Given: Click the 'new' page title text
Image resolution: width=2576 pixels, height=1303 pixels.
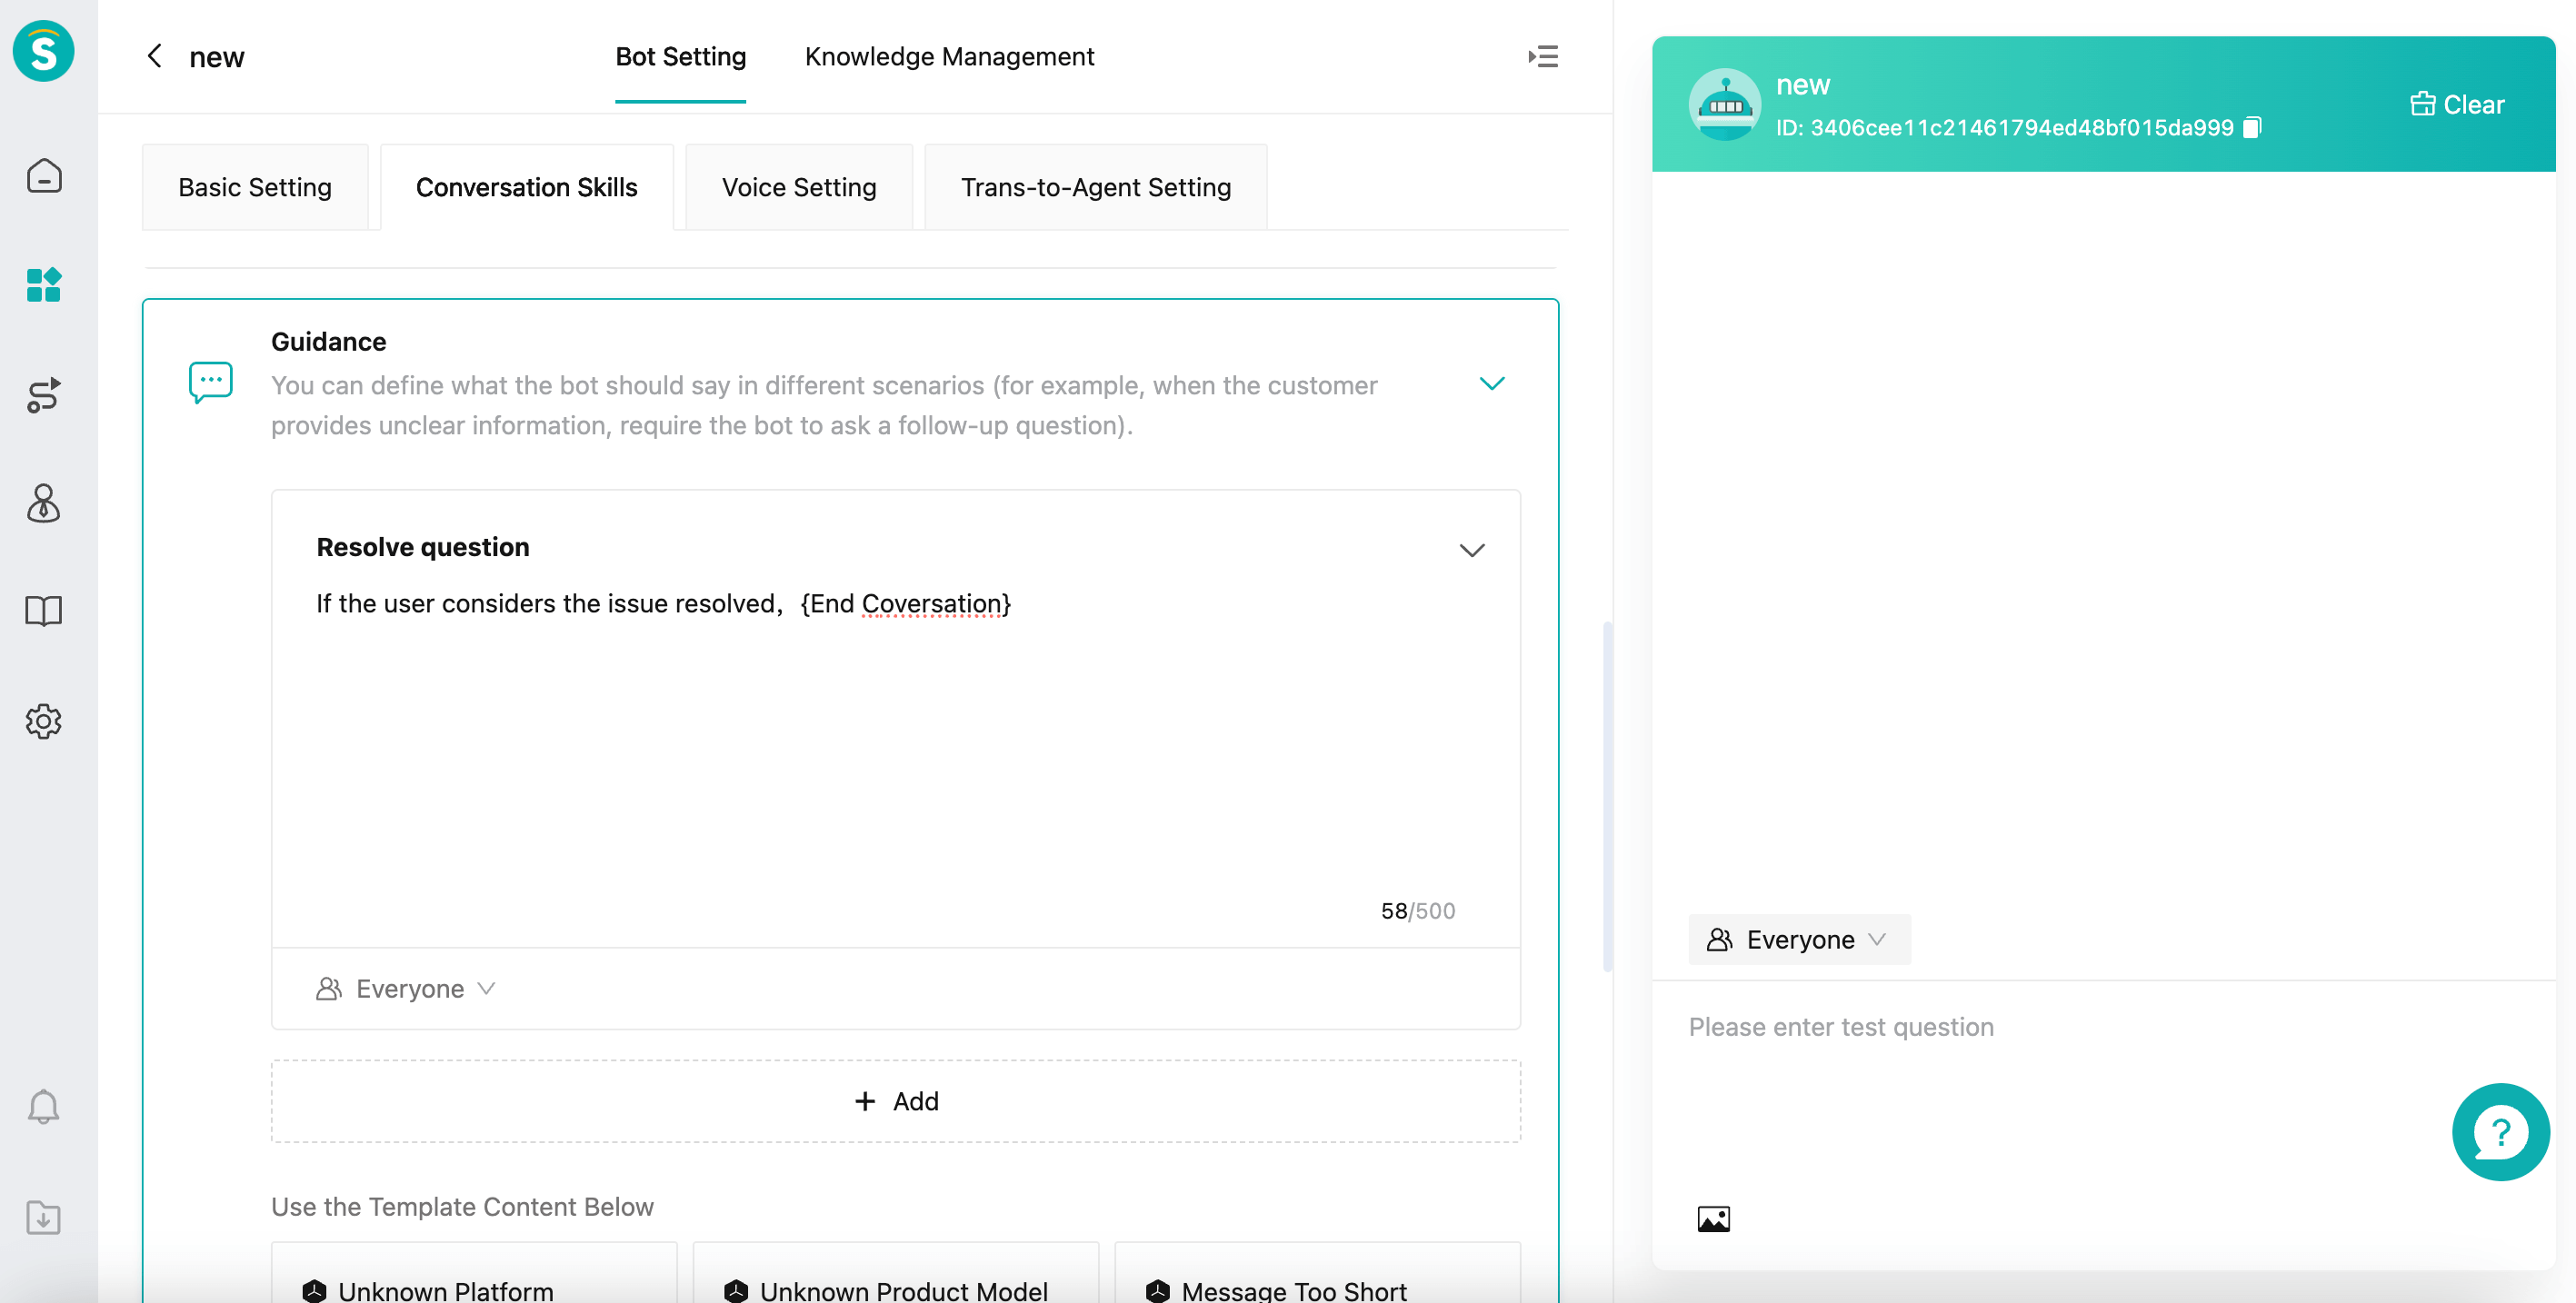Looking at the screenshot, I should [x=216, y=57].
